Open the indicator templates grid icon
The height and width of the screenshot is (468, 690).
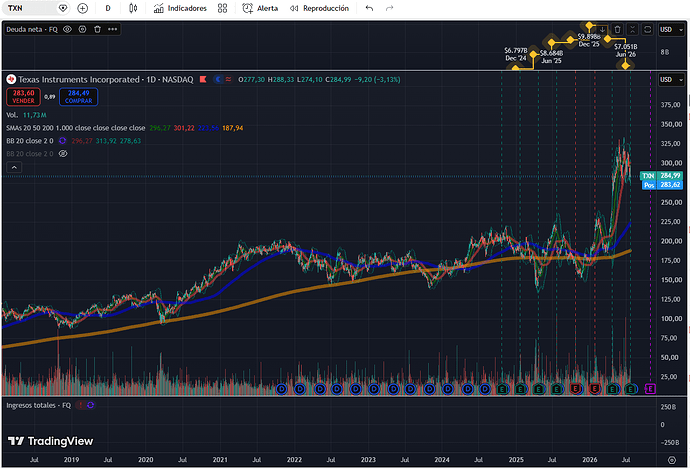point(223,8)
